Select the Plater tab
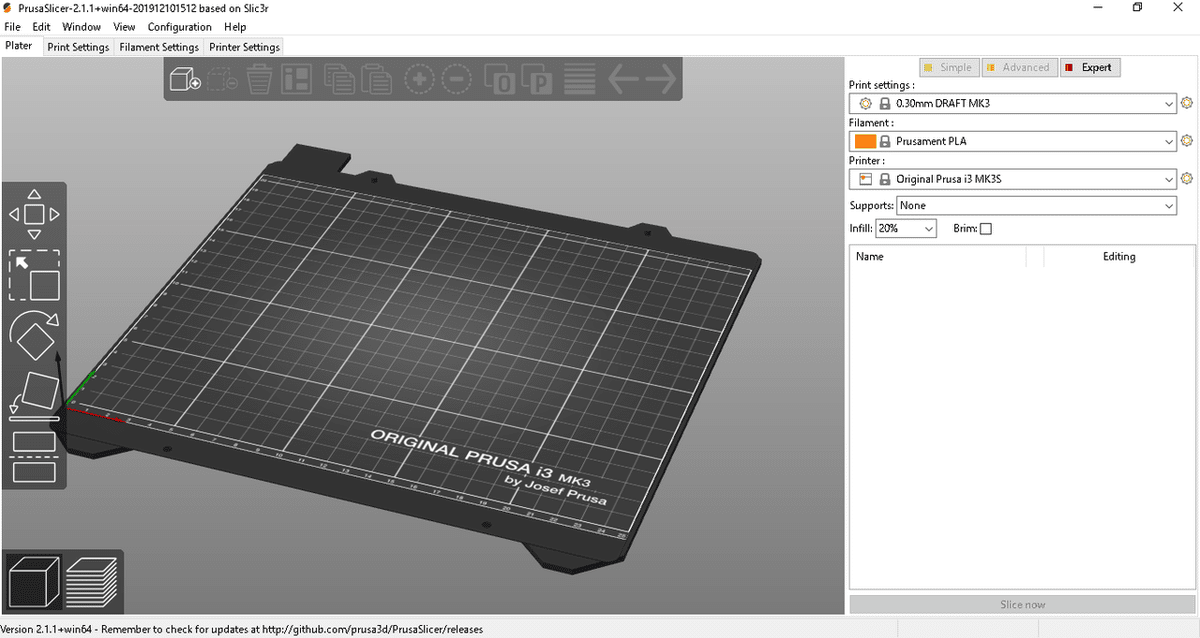 click(x=19, y=46)
